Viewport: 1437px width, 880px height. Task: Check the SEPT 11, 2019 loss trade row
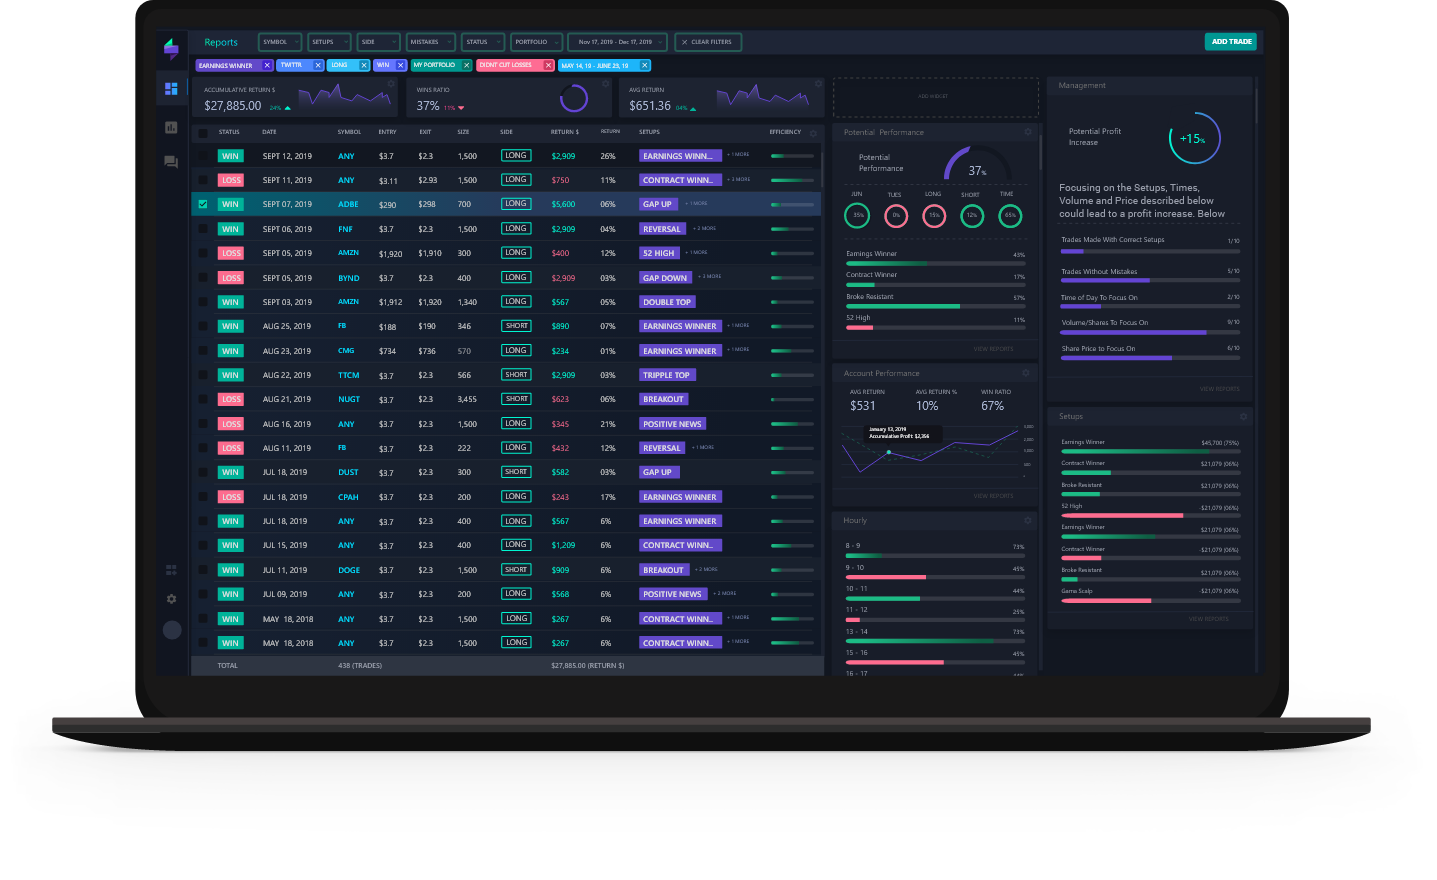pos(203,180)
